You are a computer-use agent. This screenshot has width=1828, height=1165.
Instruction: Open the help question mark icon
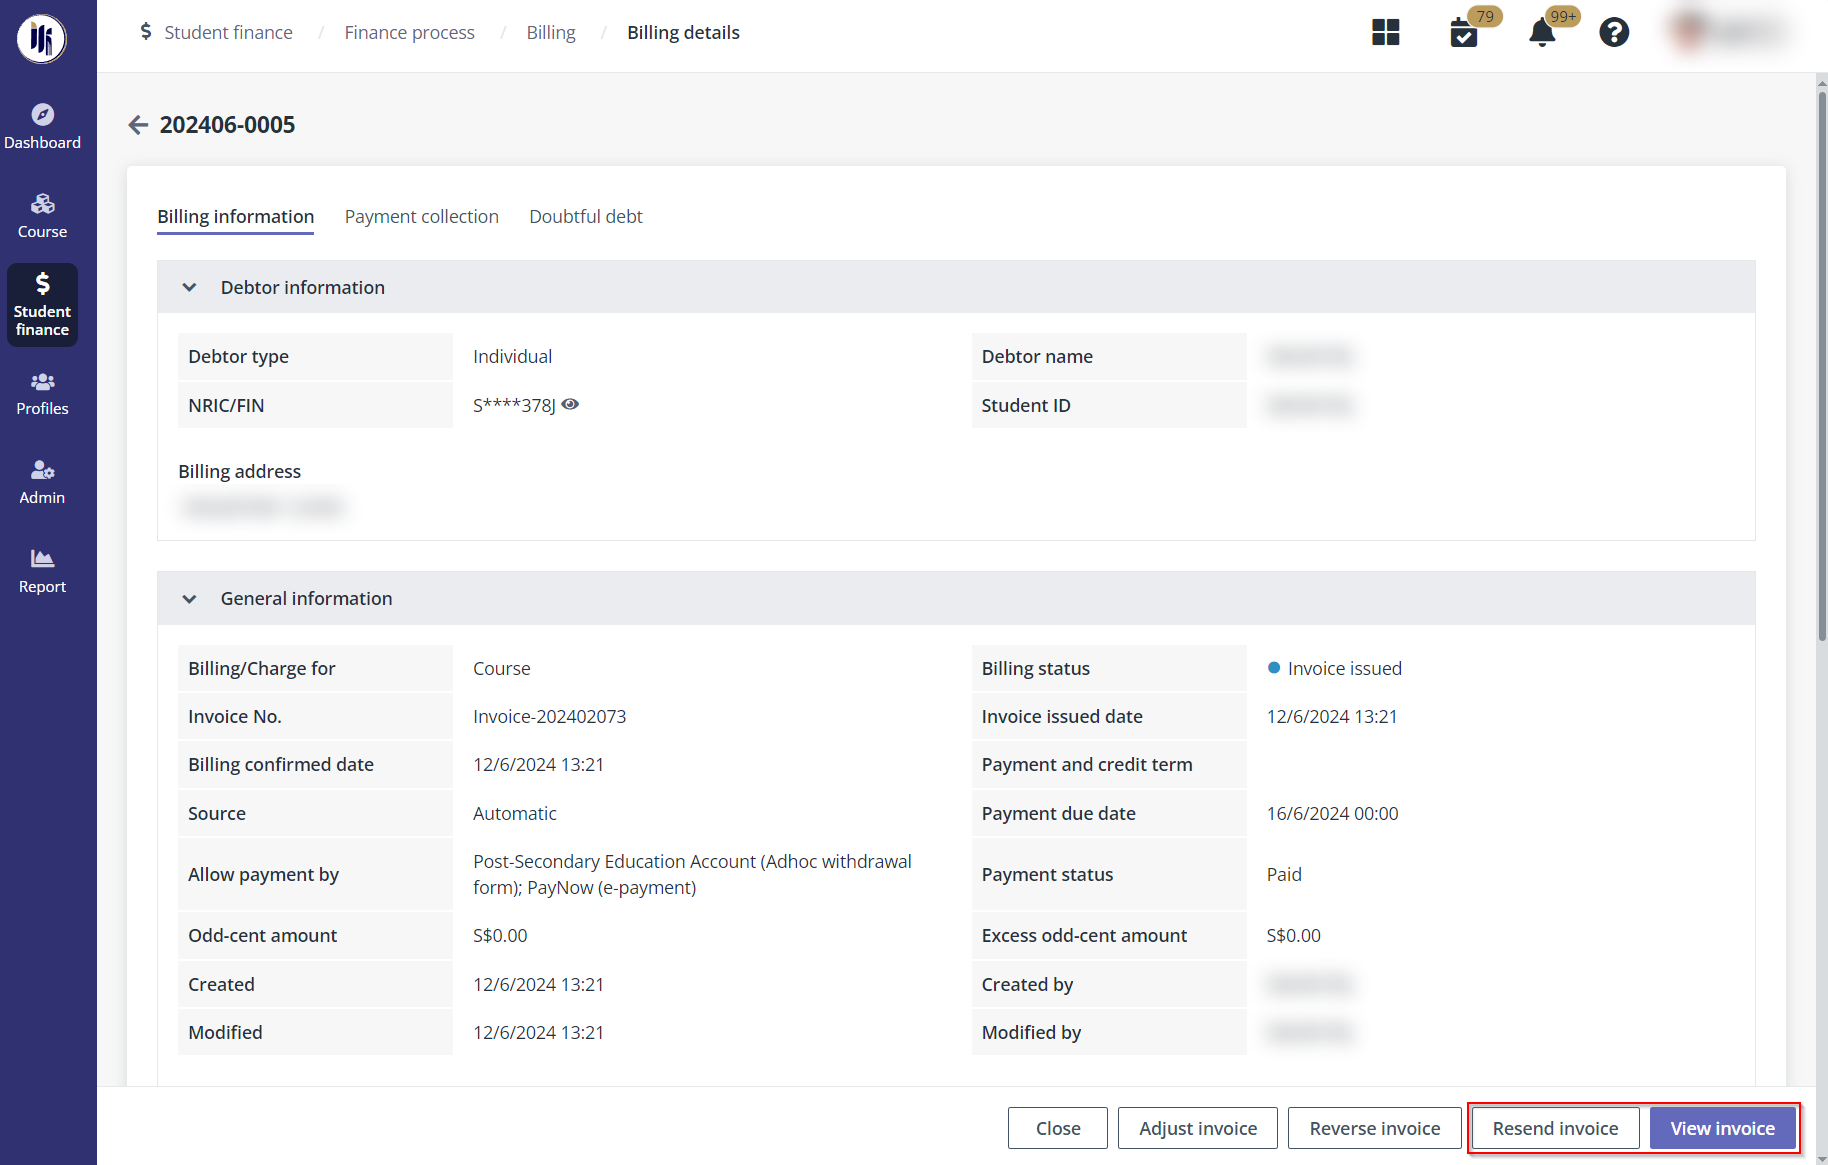tap(1614, 33)
